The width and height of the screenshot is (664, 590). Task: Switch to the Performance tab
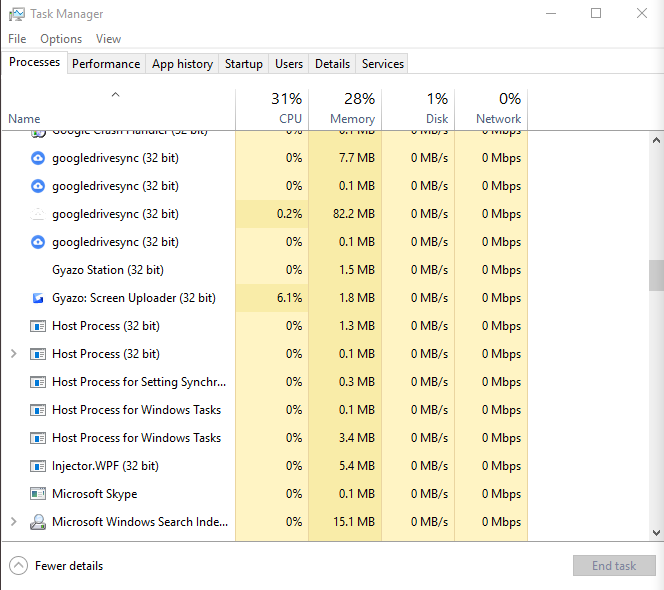point(106,64)
